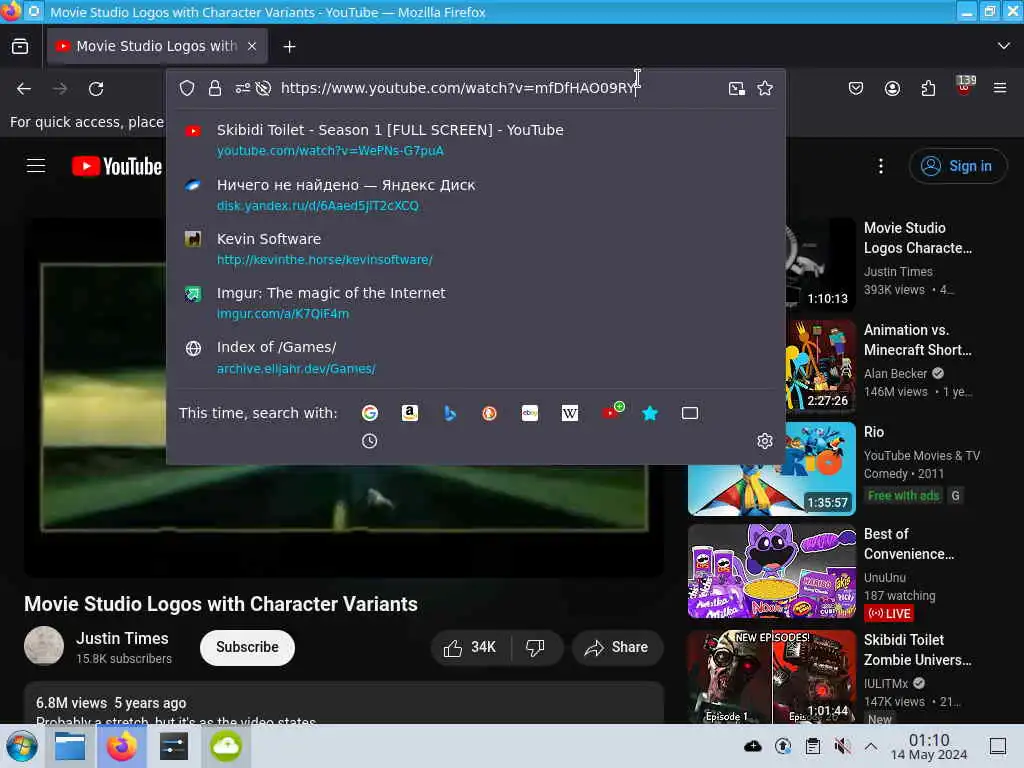Close the Movie Studio Logos tab
1024x768 pixels.
pyautogui.click(x=252, y=46)
